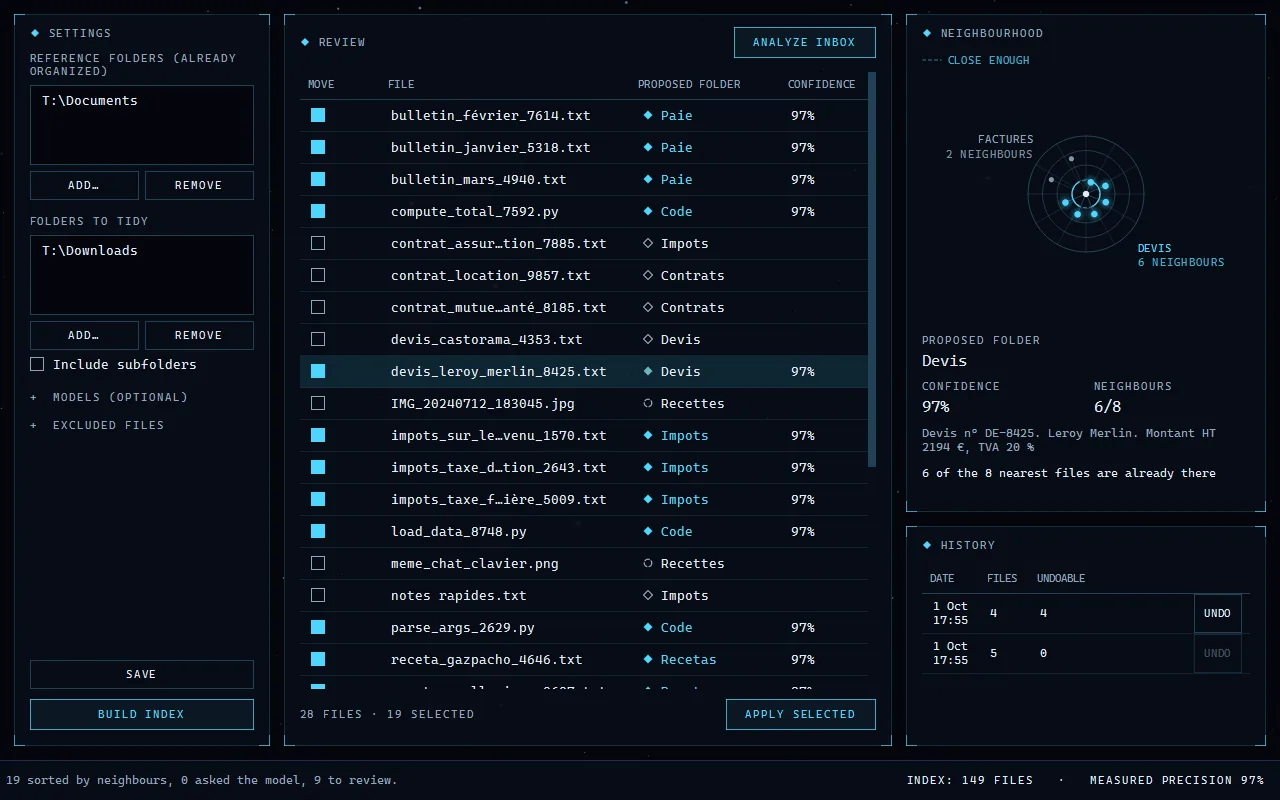Click the Neighbourhood panel diamond icon

(x=927, y=33)
